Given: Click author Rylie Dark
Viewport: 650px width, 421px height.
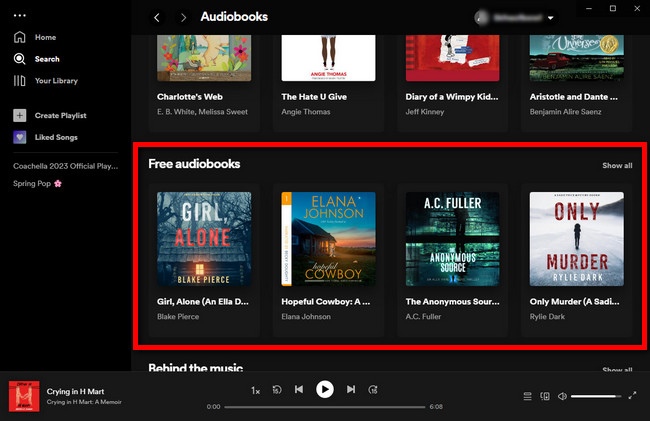Looking at the screenshot, I should pyautogui.click(x=547, y=317).
